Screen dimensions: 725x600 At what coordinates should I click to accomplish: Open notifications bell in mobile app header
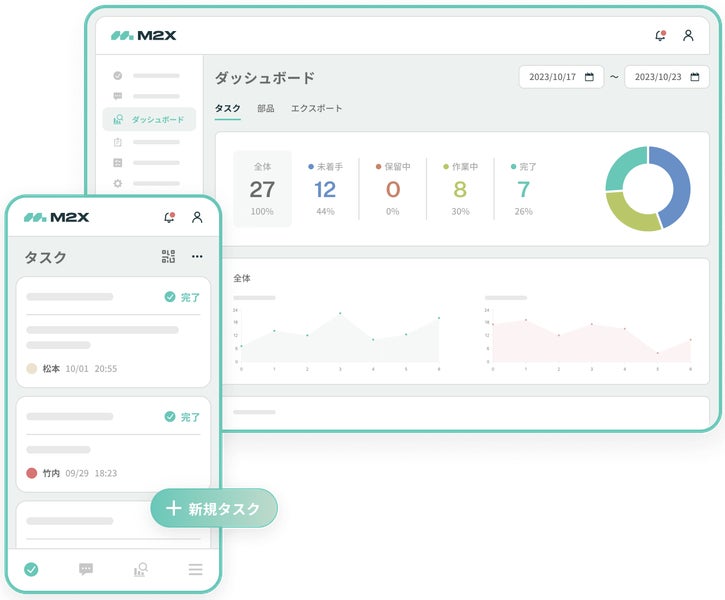(x=170, y=217)
